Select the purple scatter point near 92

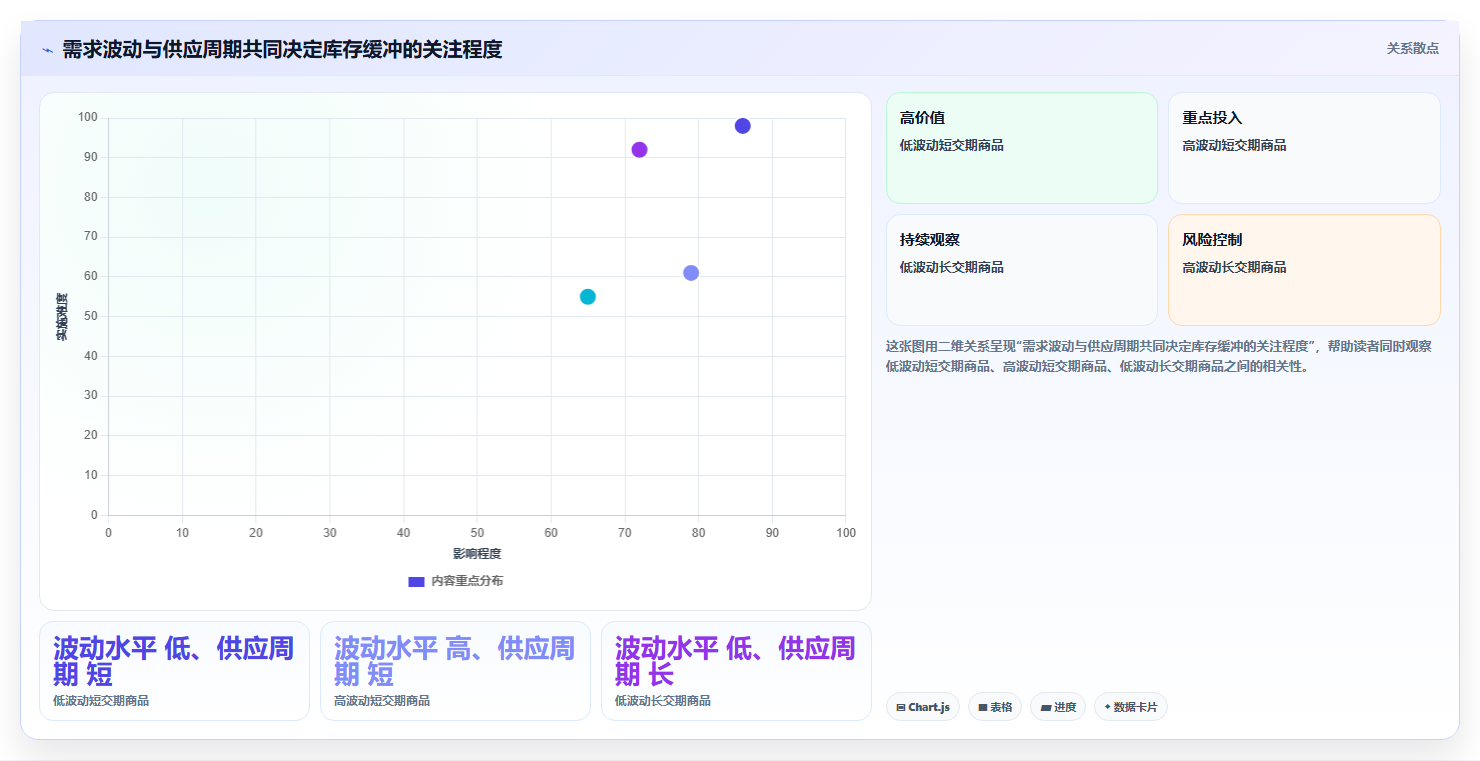pos(639,150)
